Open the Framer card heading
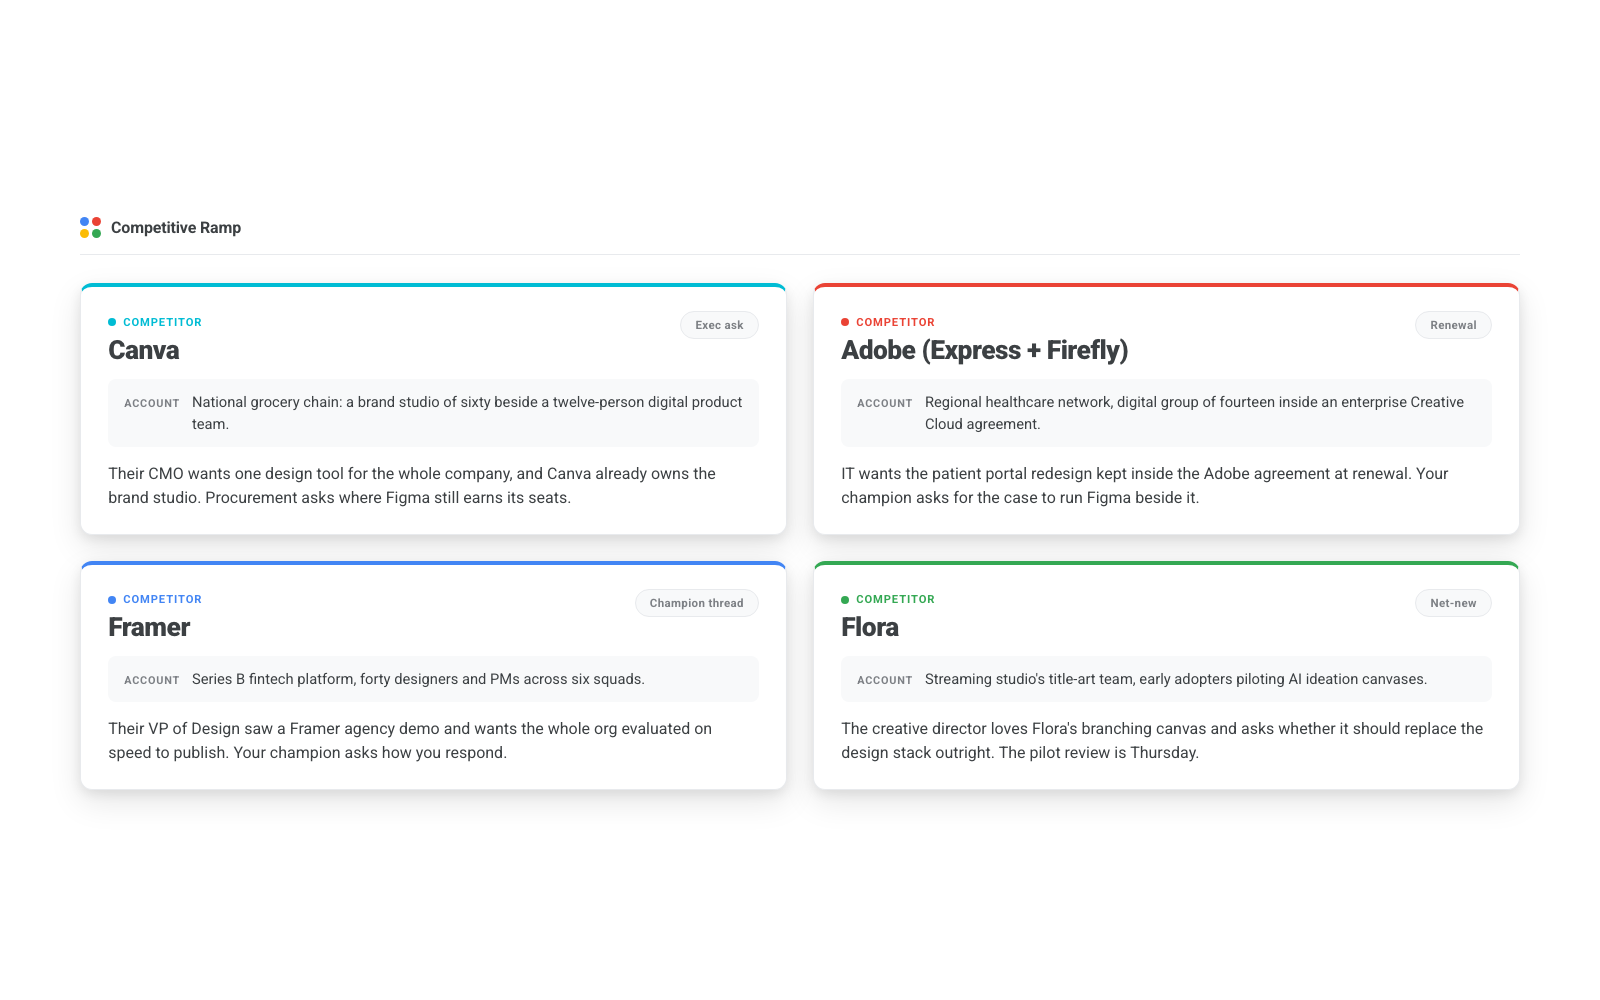The width and height of the screenshot is (1600, 1000). (x=149, y=627)
